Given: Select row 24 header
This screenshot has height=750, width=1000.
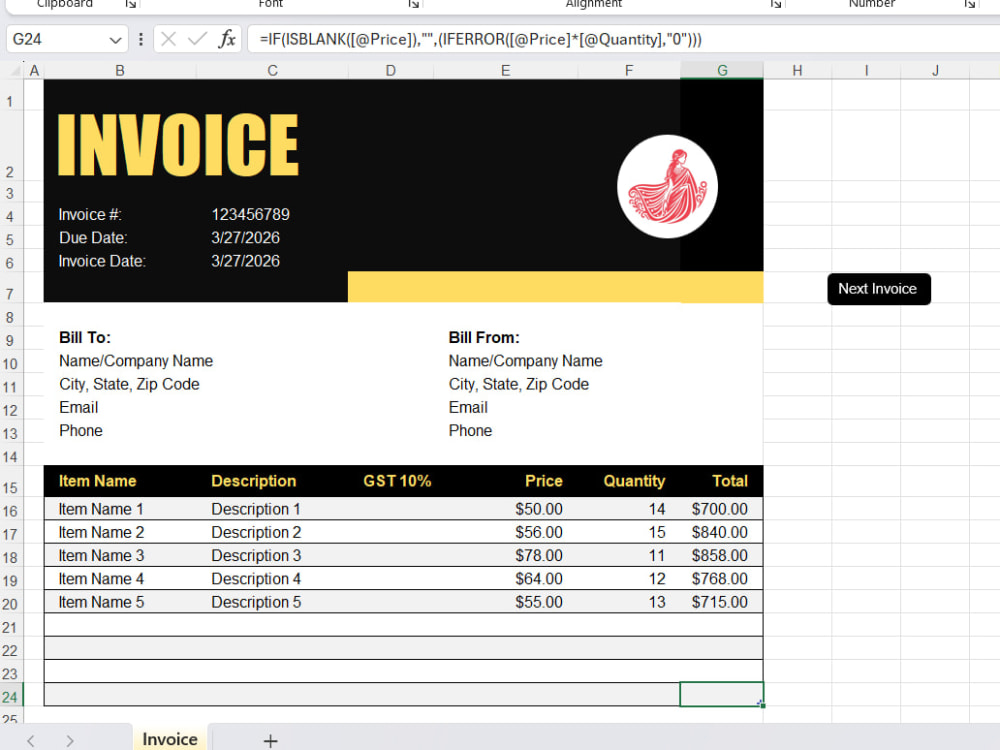Looking at the screenshot, I should [11, 696].
